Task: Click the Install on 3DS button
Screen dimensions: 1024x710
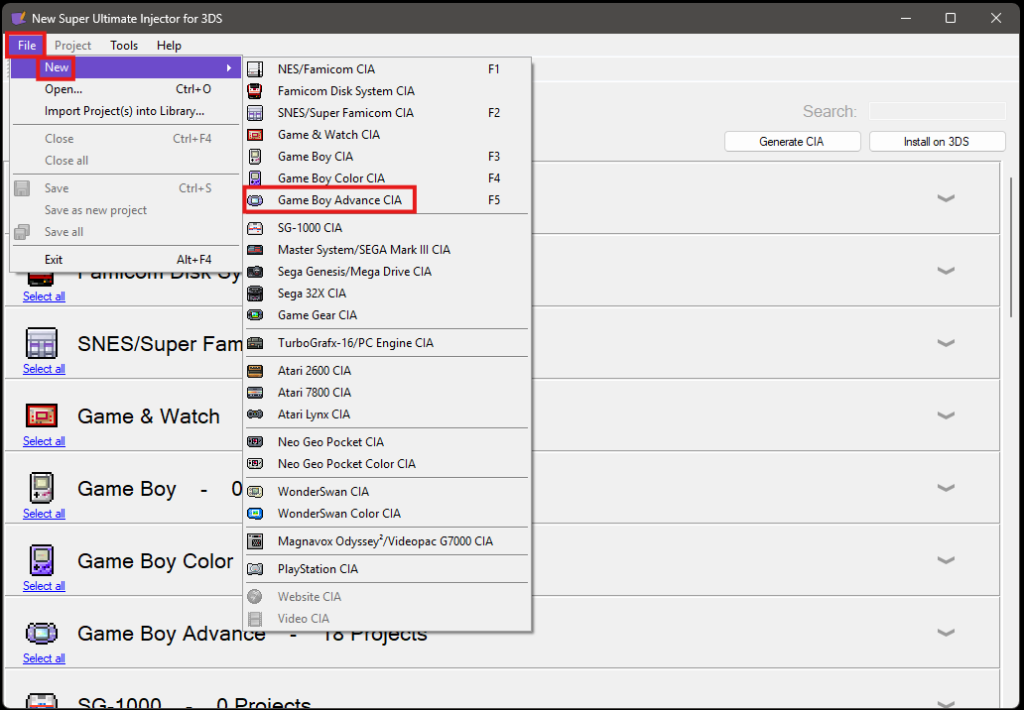Action: point(936,142)
